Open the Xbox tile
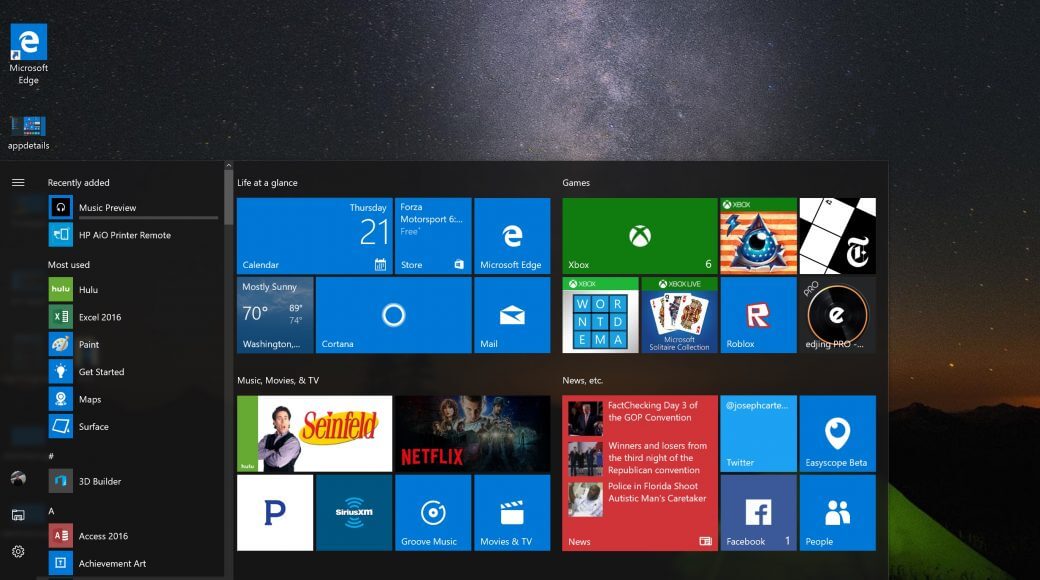This screenshot has width=1040, height=580. coord(639,236)
